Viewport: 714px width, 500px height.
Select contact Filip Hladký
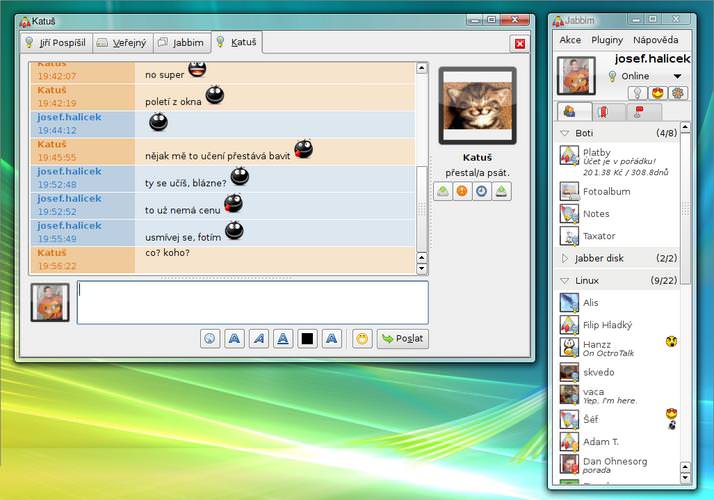(617, 325)
